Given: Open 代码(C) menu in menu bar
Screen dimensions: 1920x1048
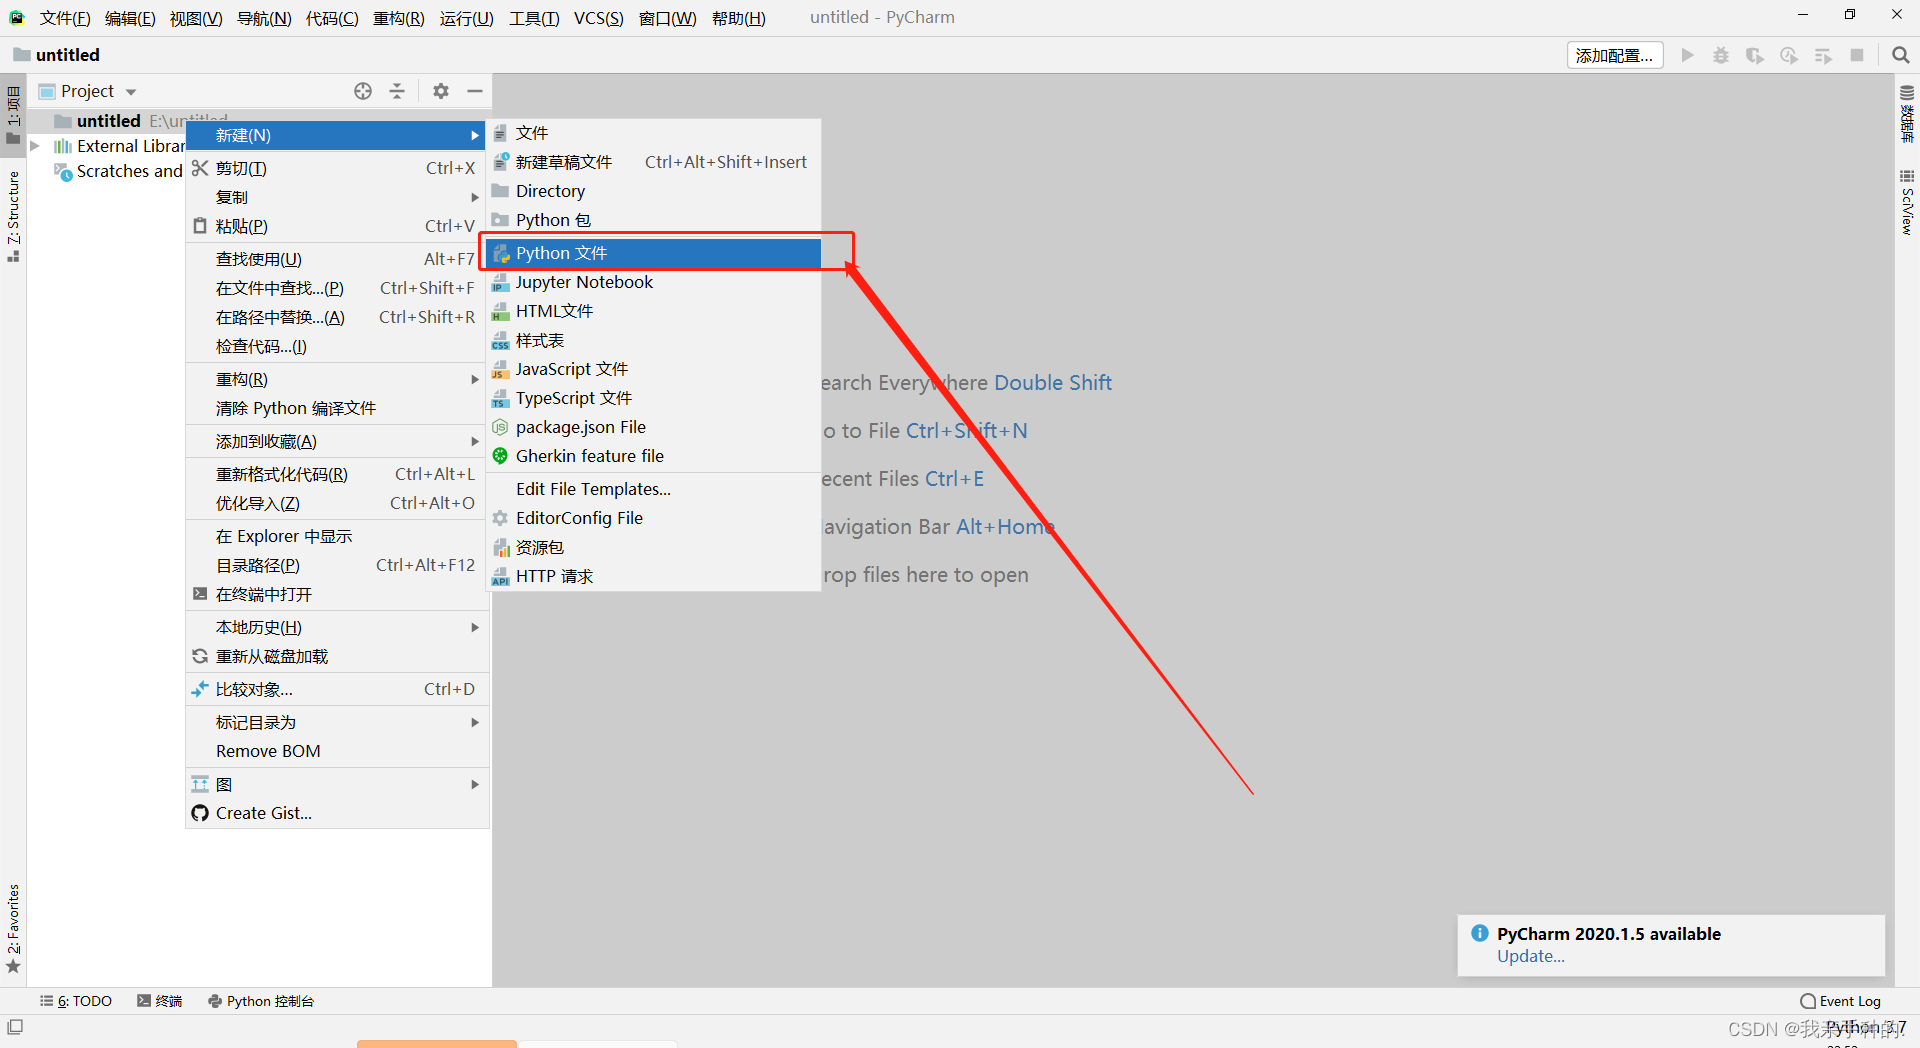Looking at the screenshot, I should point(332,18).
